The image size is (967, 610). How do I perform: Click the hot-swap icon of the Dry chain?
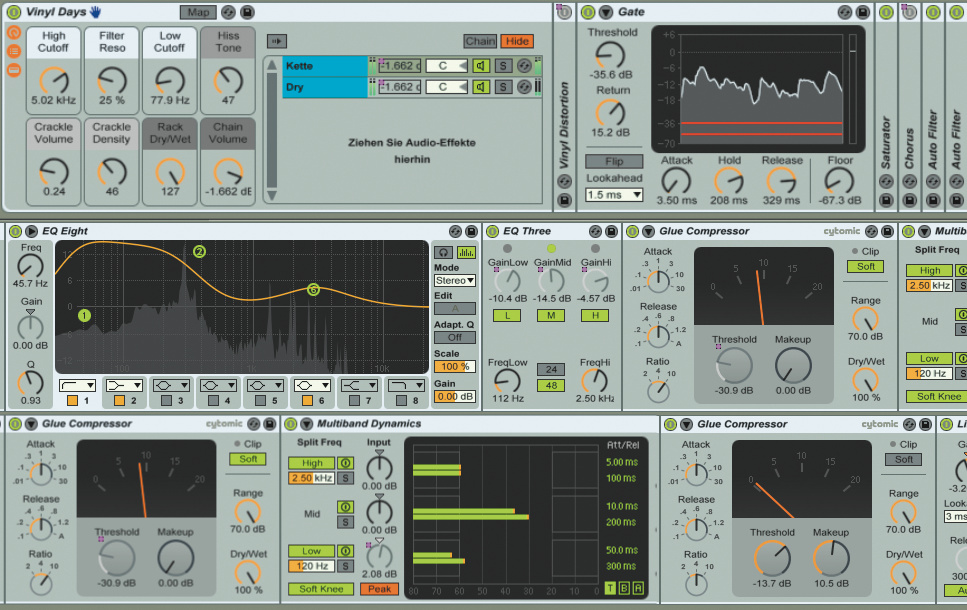525,88
